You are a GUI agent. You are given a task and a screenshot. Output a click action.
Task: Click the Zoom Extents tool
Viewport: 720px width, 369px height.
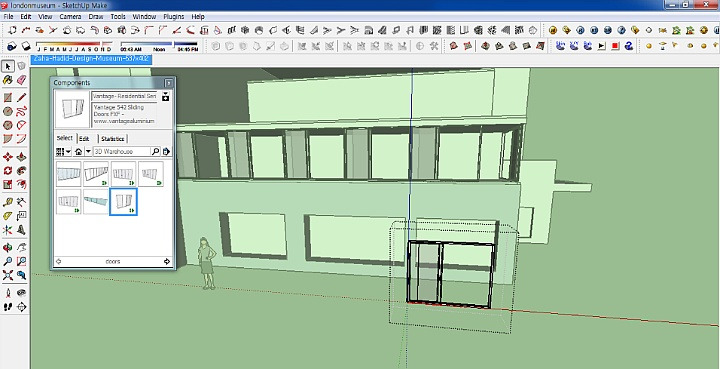pyautogui.click(x=8, y=275)
